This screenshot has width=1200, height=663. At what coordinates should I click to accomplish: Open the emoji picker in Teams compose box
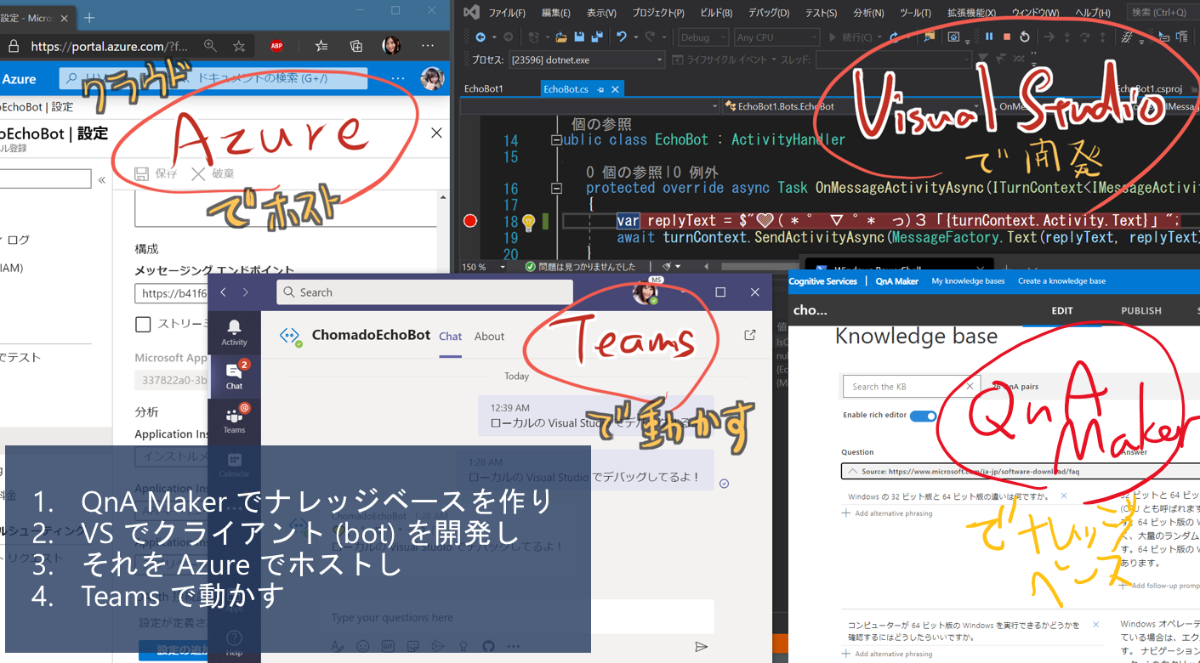tap(363, 646)
